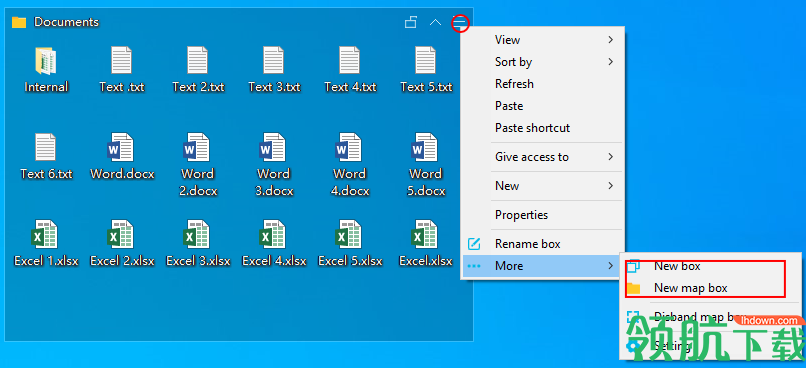Select the Word.docx file icon
This screenshot has width=806, height=368.
click(x=121, y=147)
